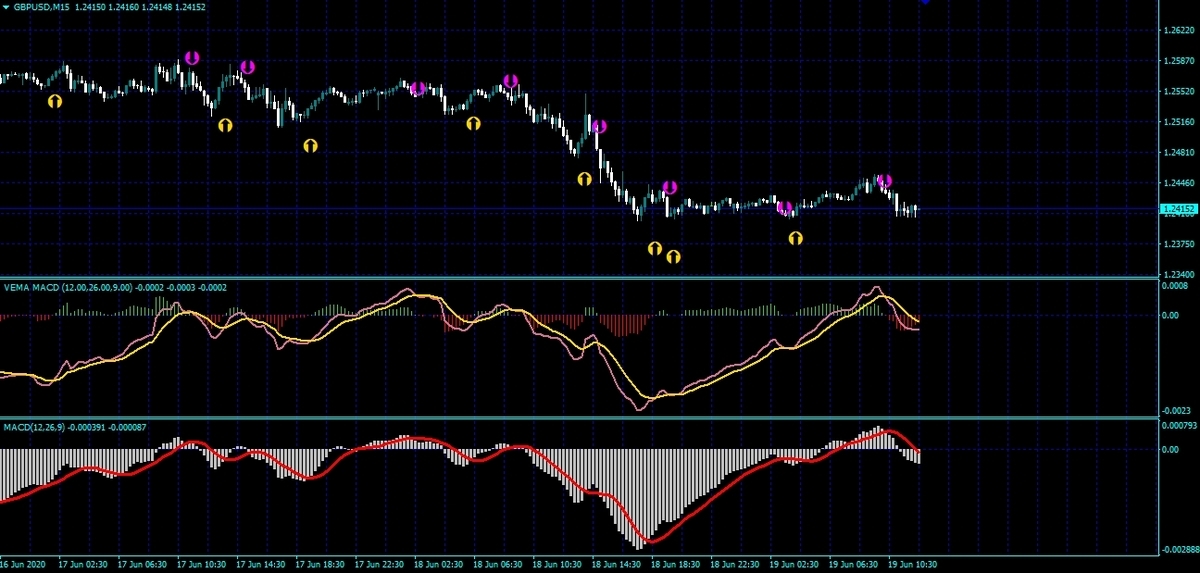The height and width of the screenshot is (573, 1200).
Task: Click the 1.23400 price axis label
Action: (1180, 273)
